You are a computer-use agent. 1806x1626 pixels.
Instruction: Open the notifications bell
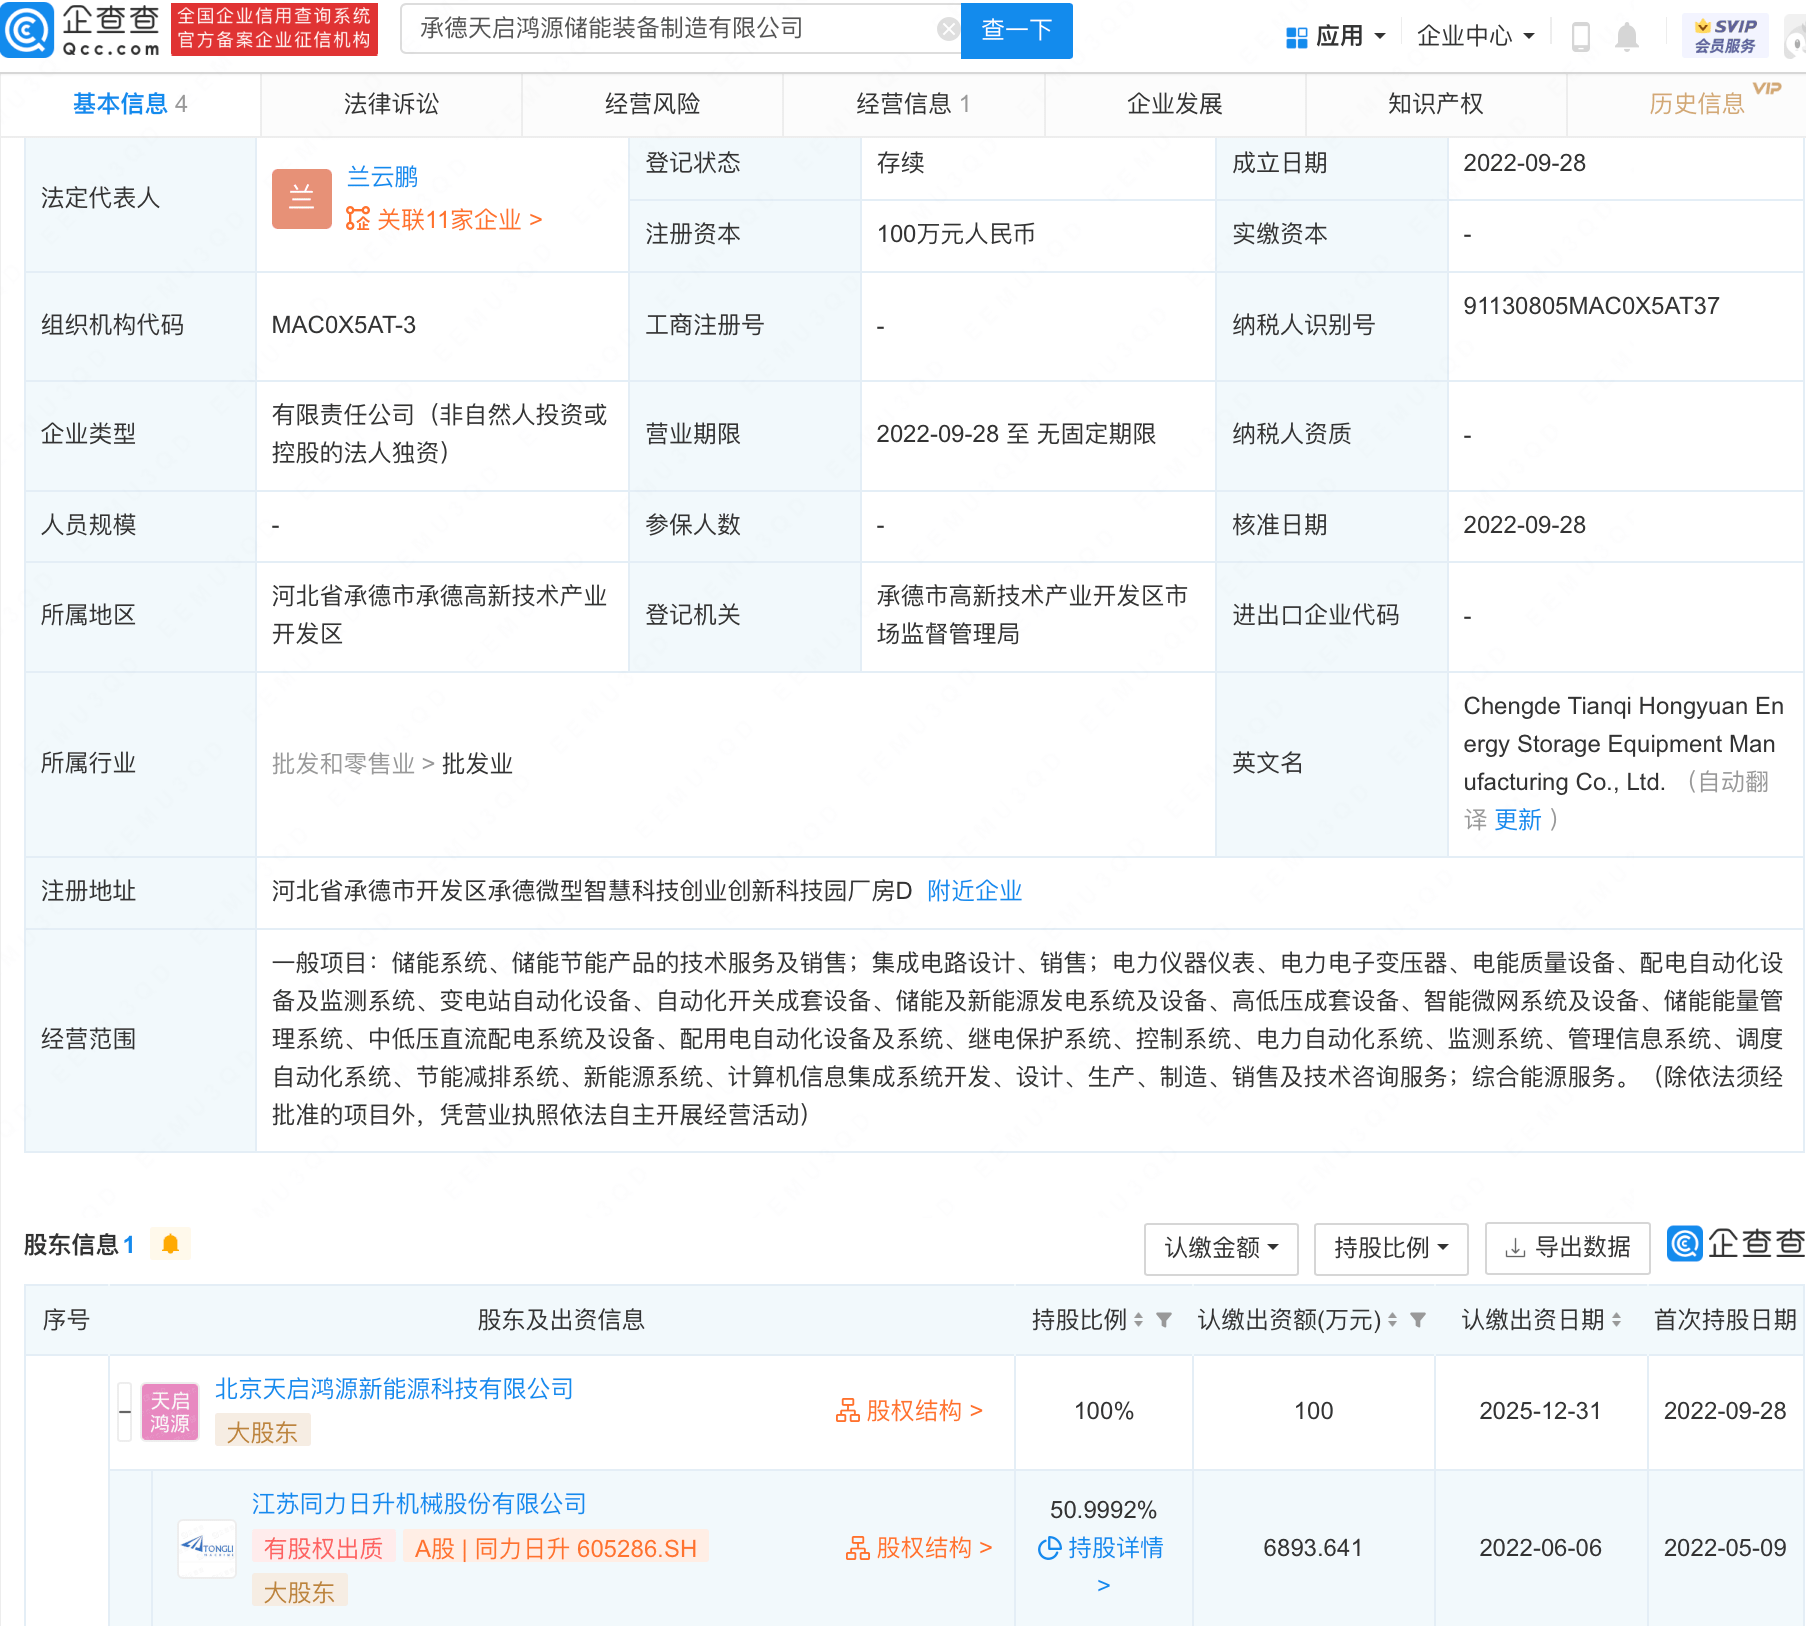[1627, 37]
